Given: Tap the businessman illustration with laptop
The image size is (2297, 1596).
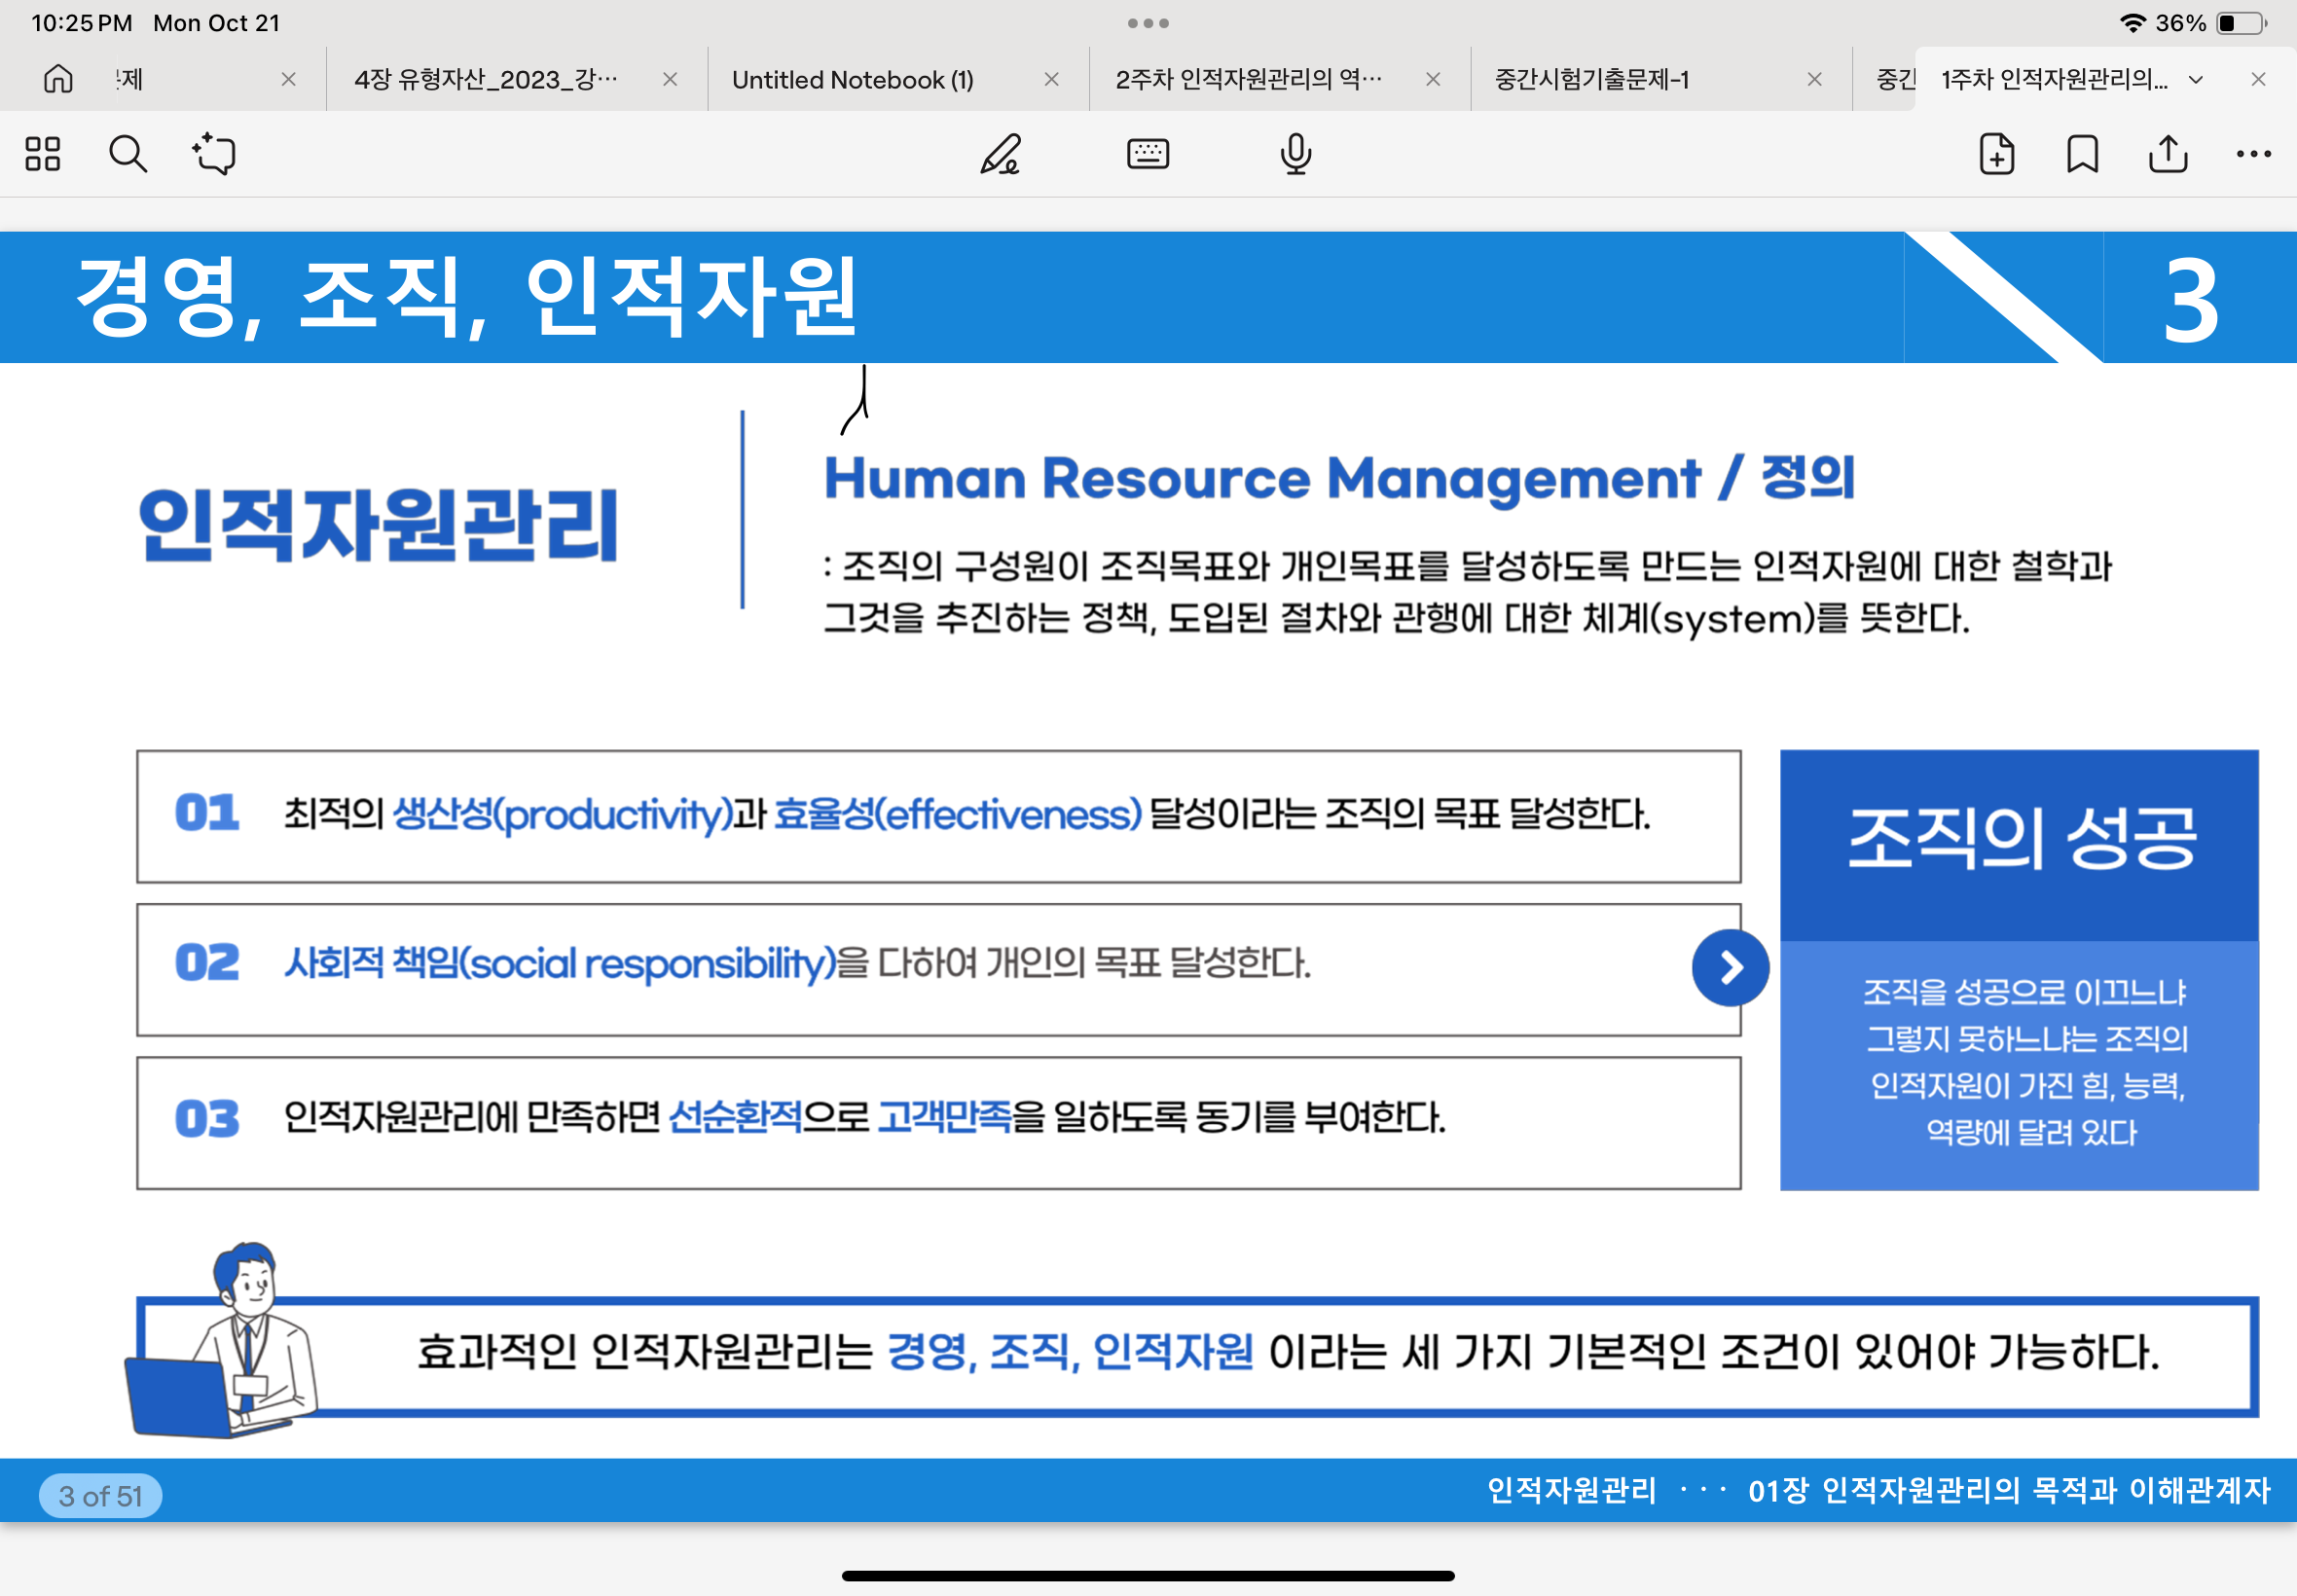Looking at the screenshot, I should tap(223, 1340).
